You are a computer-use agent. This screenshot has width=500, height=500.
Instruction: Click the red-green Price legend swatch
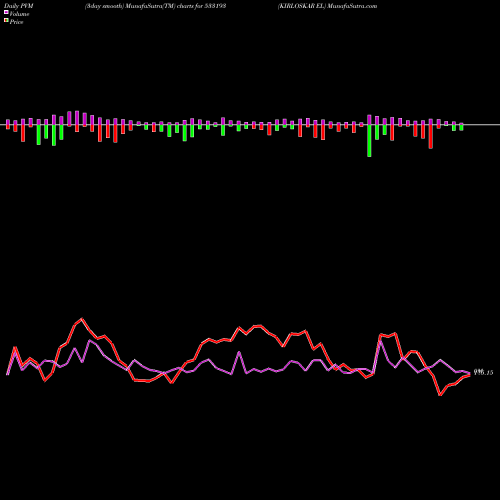[x=6, y=21]
